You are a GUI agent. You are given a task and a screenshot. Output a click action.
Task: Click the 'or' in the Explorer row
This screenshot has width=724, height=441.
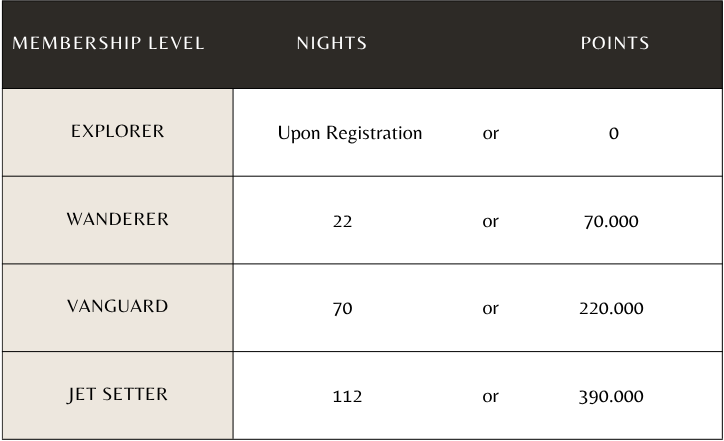click(490, 134)
